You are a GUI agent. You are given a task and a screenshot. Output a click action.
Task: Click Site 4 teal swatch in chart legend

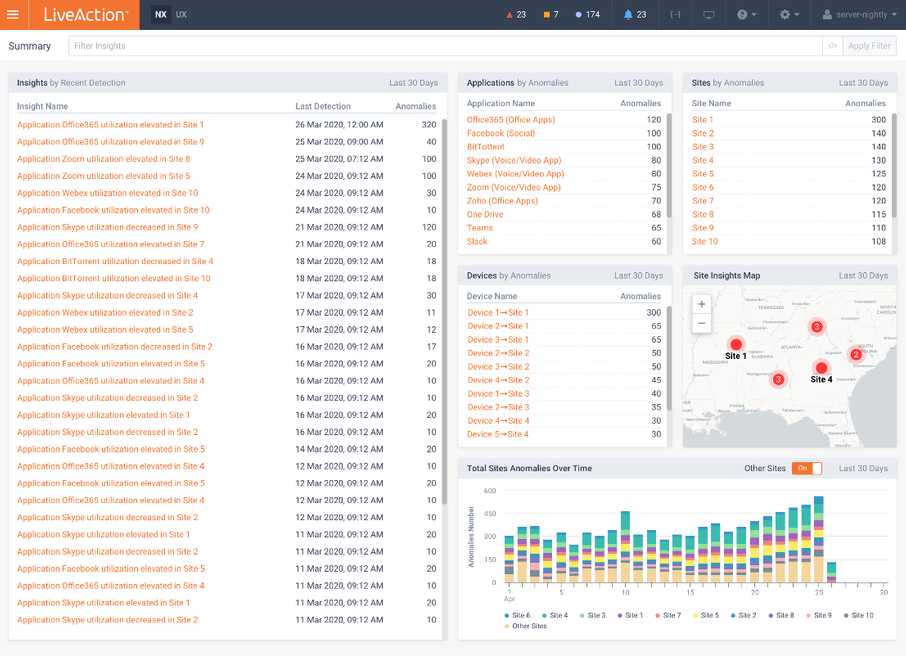(544, 616)
